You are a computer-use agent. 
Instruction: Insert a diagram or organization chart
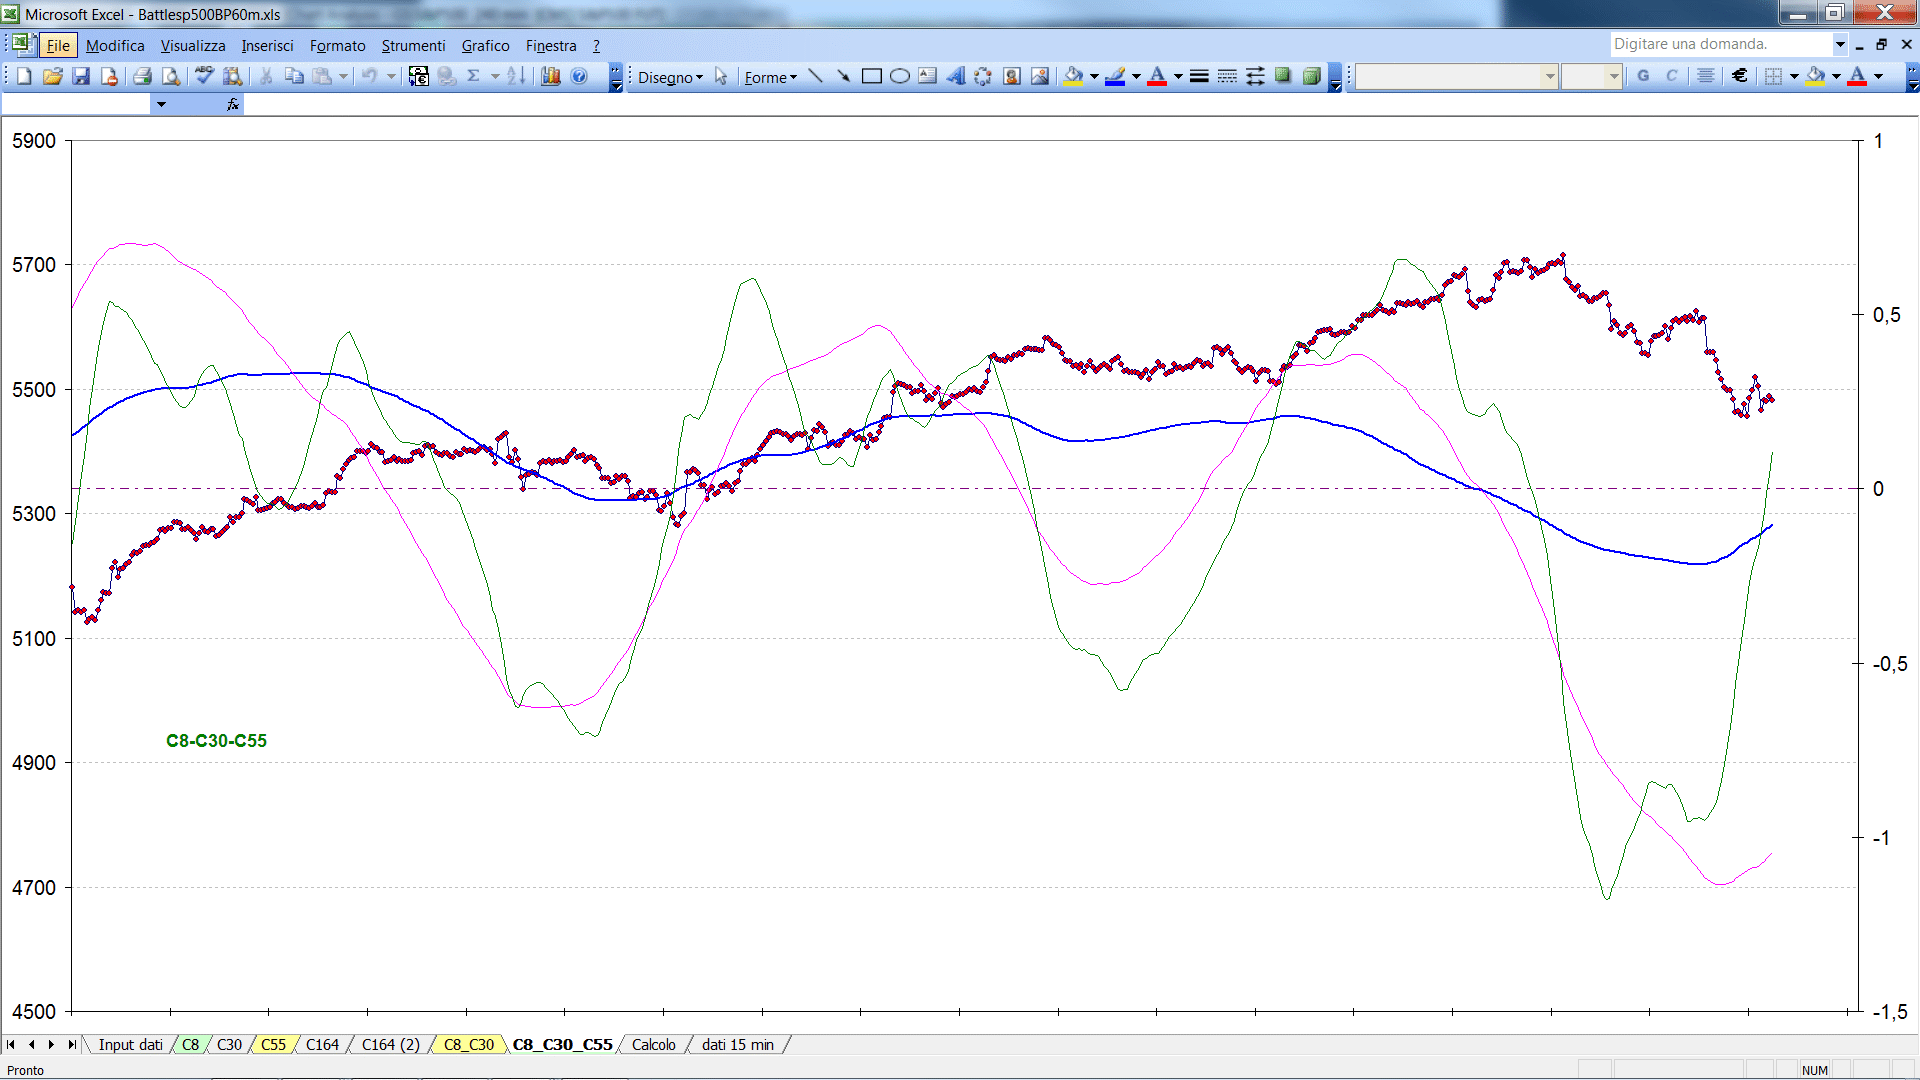(983, 76)
